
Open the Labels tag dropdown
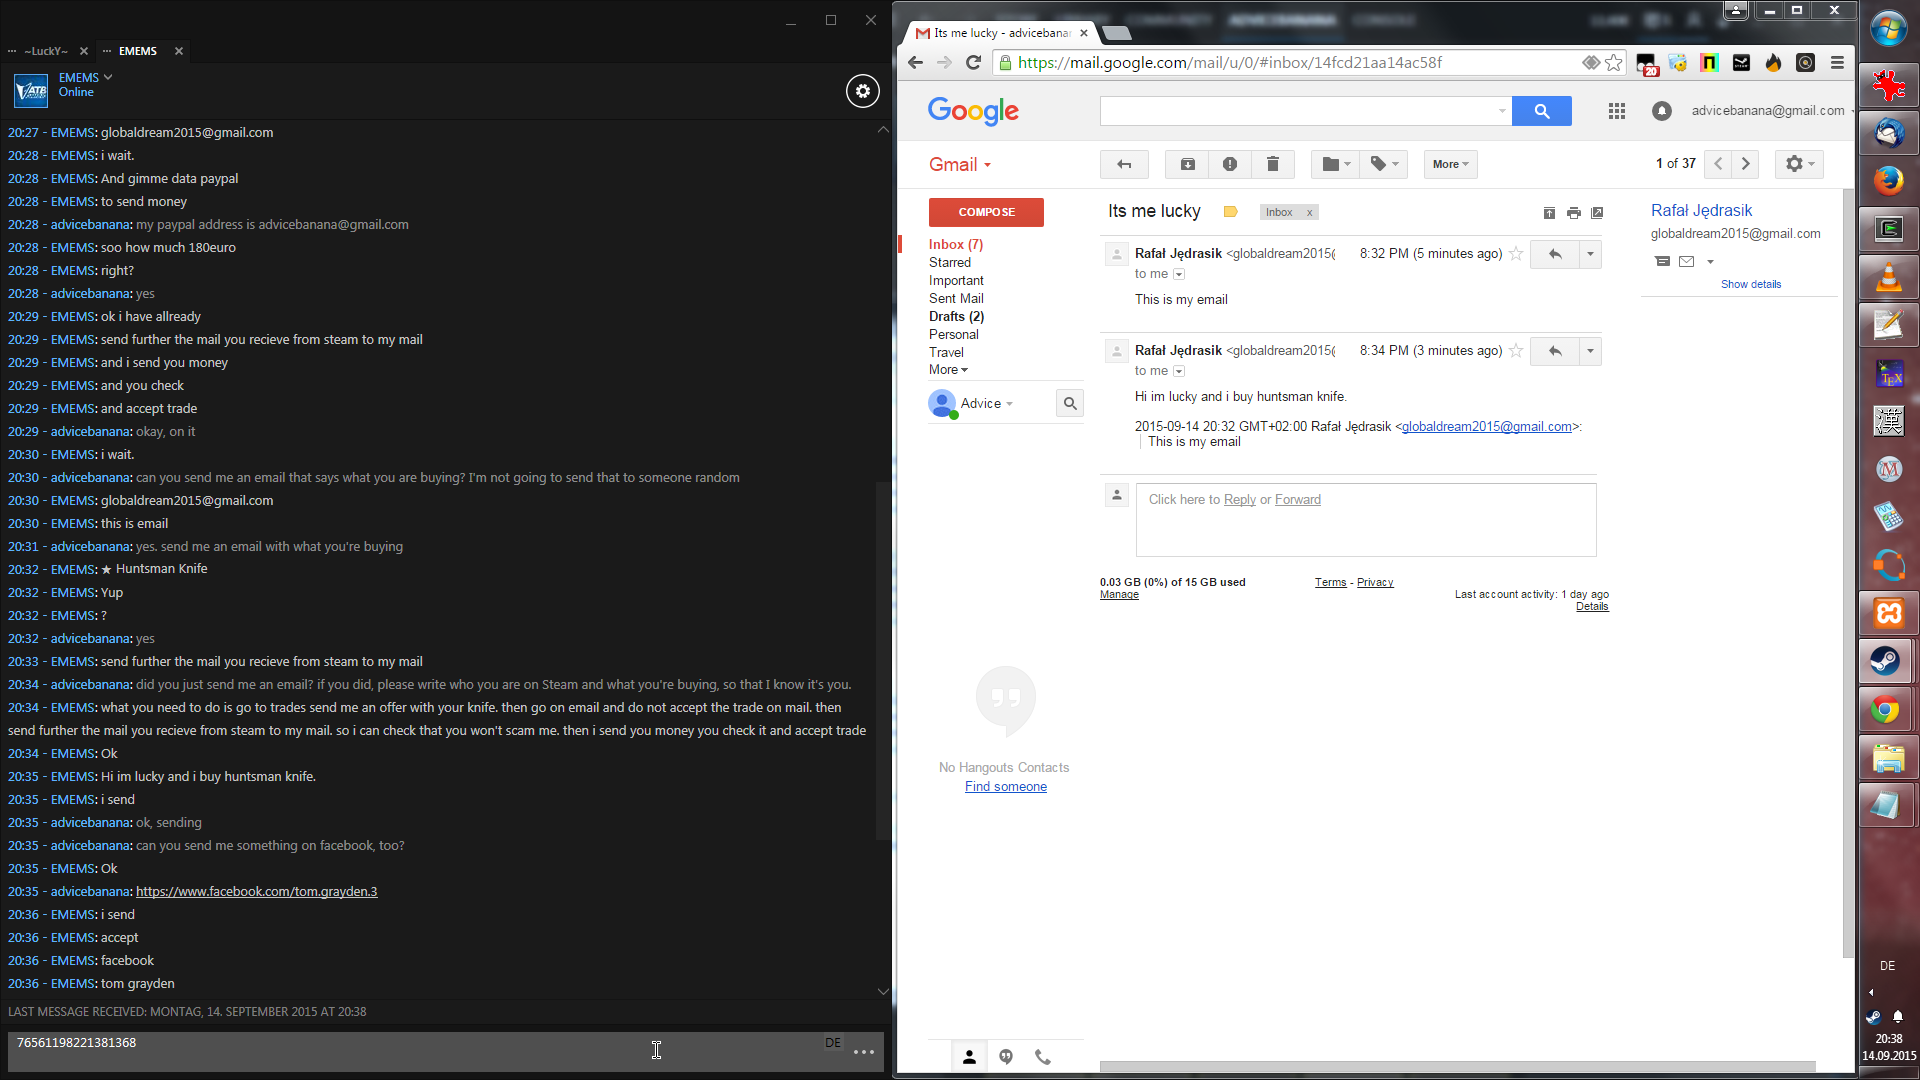click(1384, 164)
